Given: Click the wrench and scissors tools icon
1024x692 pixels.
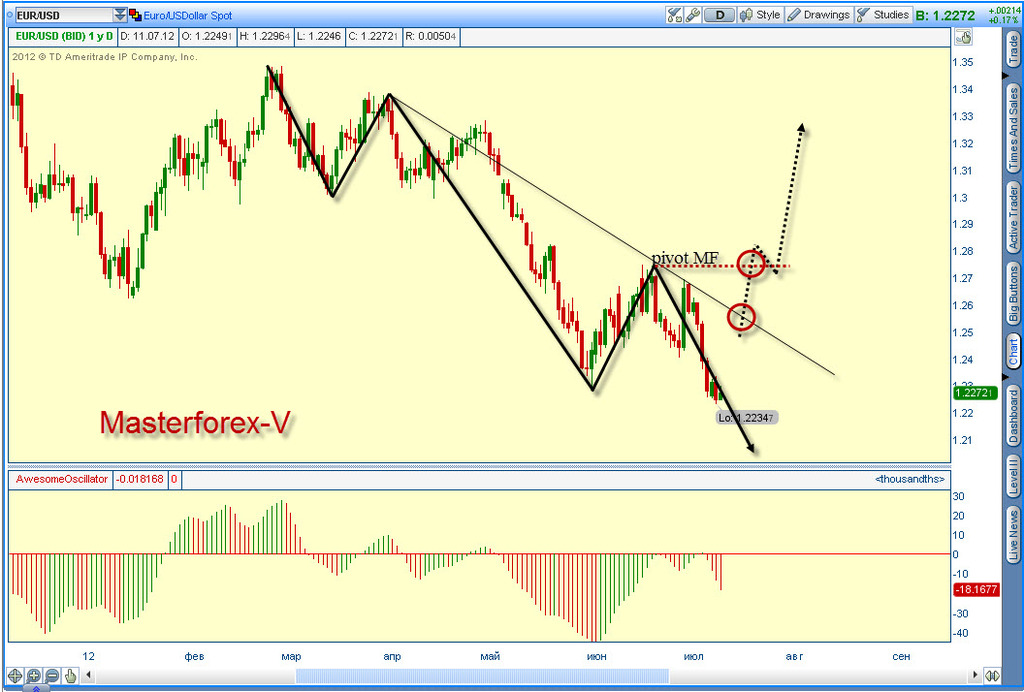Looking at the screenshot, I should point(674,15).
